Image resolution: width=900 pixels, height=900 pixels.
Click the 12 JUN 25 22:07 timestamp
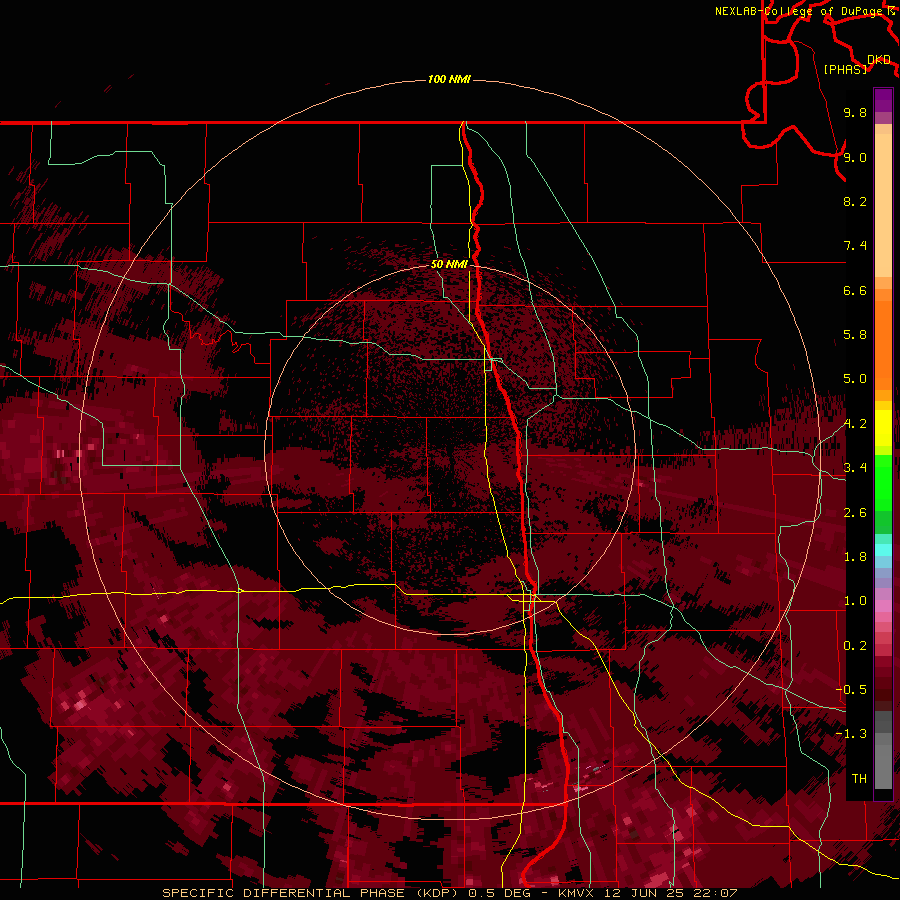click(x=670, y=893)
